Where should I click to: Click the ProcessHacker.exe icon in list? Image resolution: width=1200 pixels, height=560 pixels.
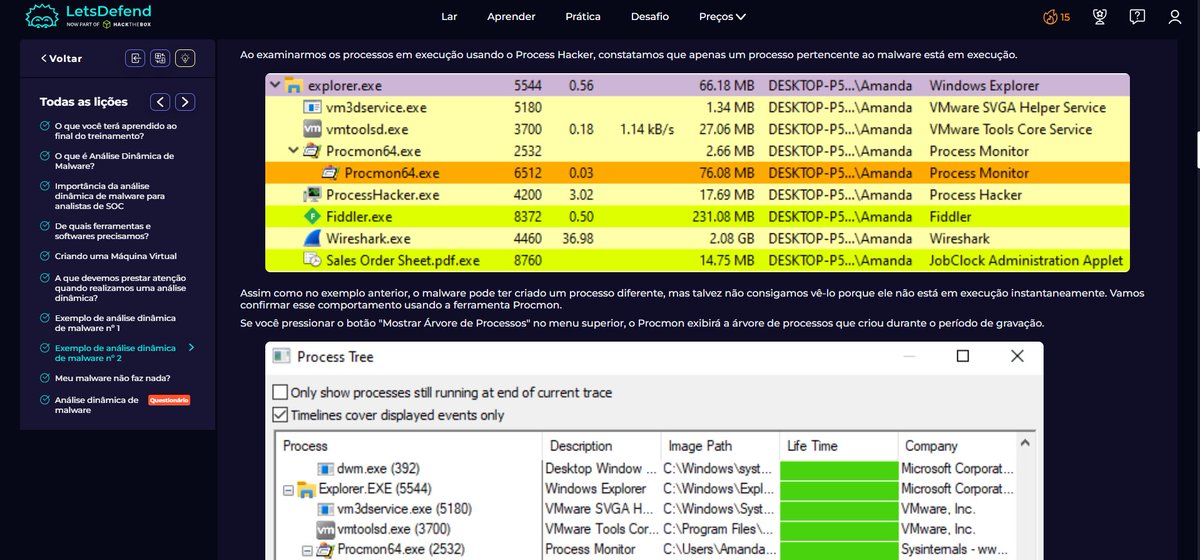(312, 195)
